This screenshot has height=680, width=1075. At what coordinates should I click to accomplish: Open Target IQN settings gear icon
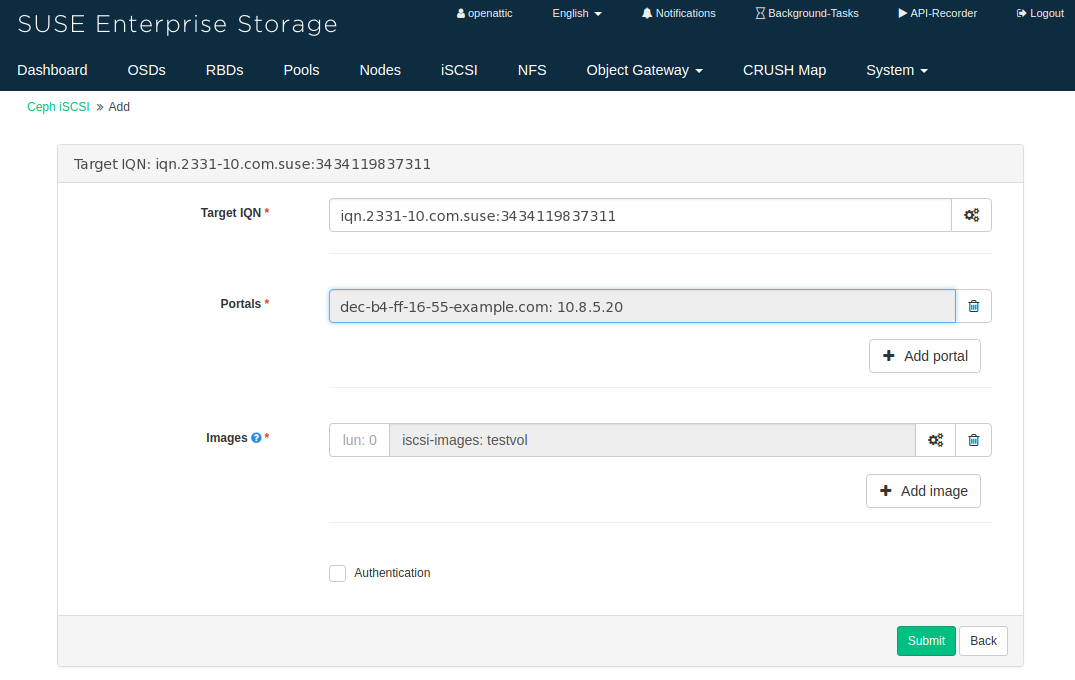pos(971,215)
